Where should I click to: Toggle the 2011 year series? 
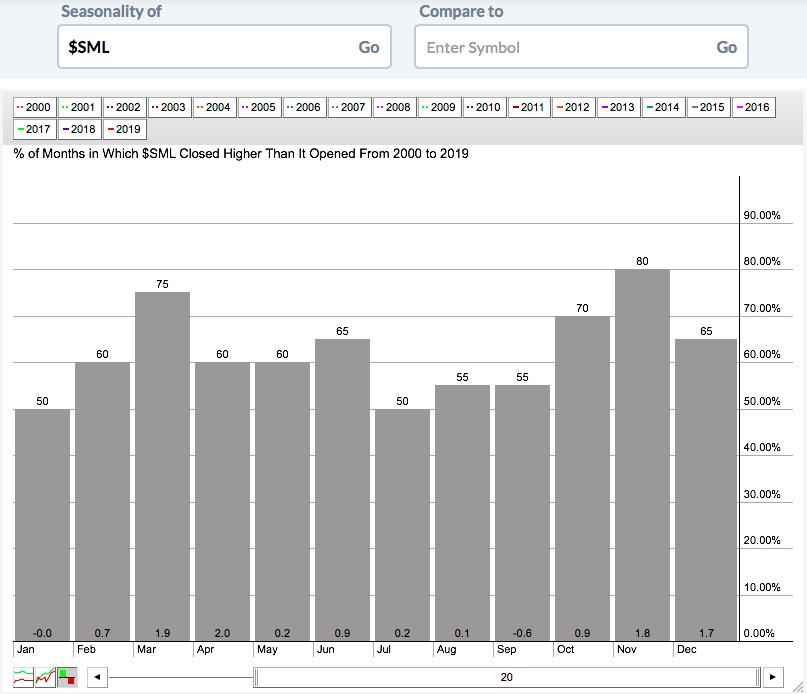(527, 107)
